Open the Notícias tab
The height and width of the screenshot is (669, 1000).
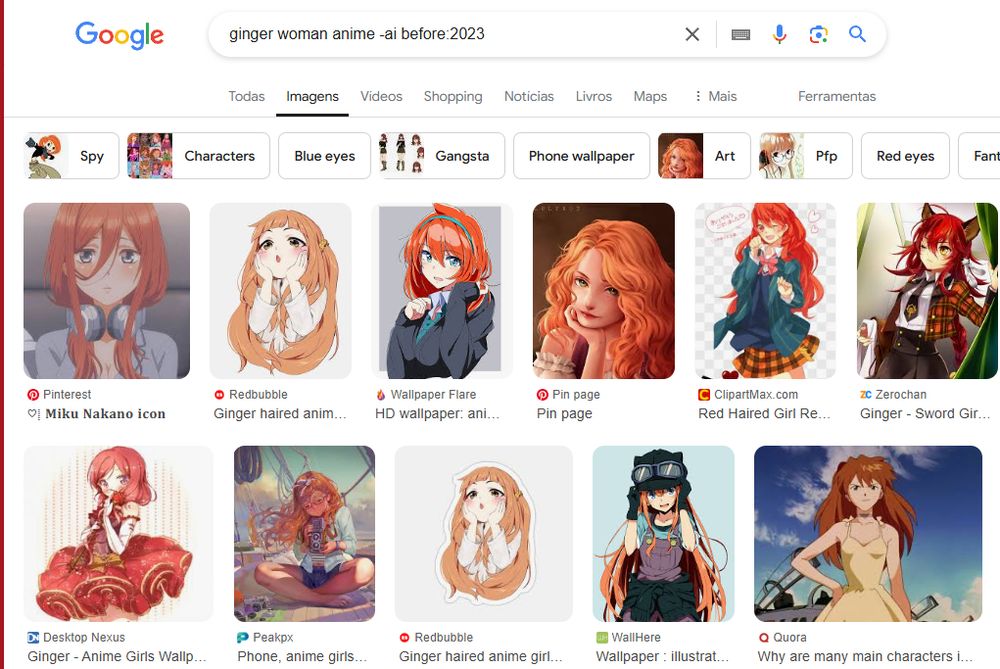pyautogui.click(x=529, y=96)
